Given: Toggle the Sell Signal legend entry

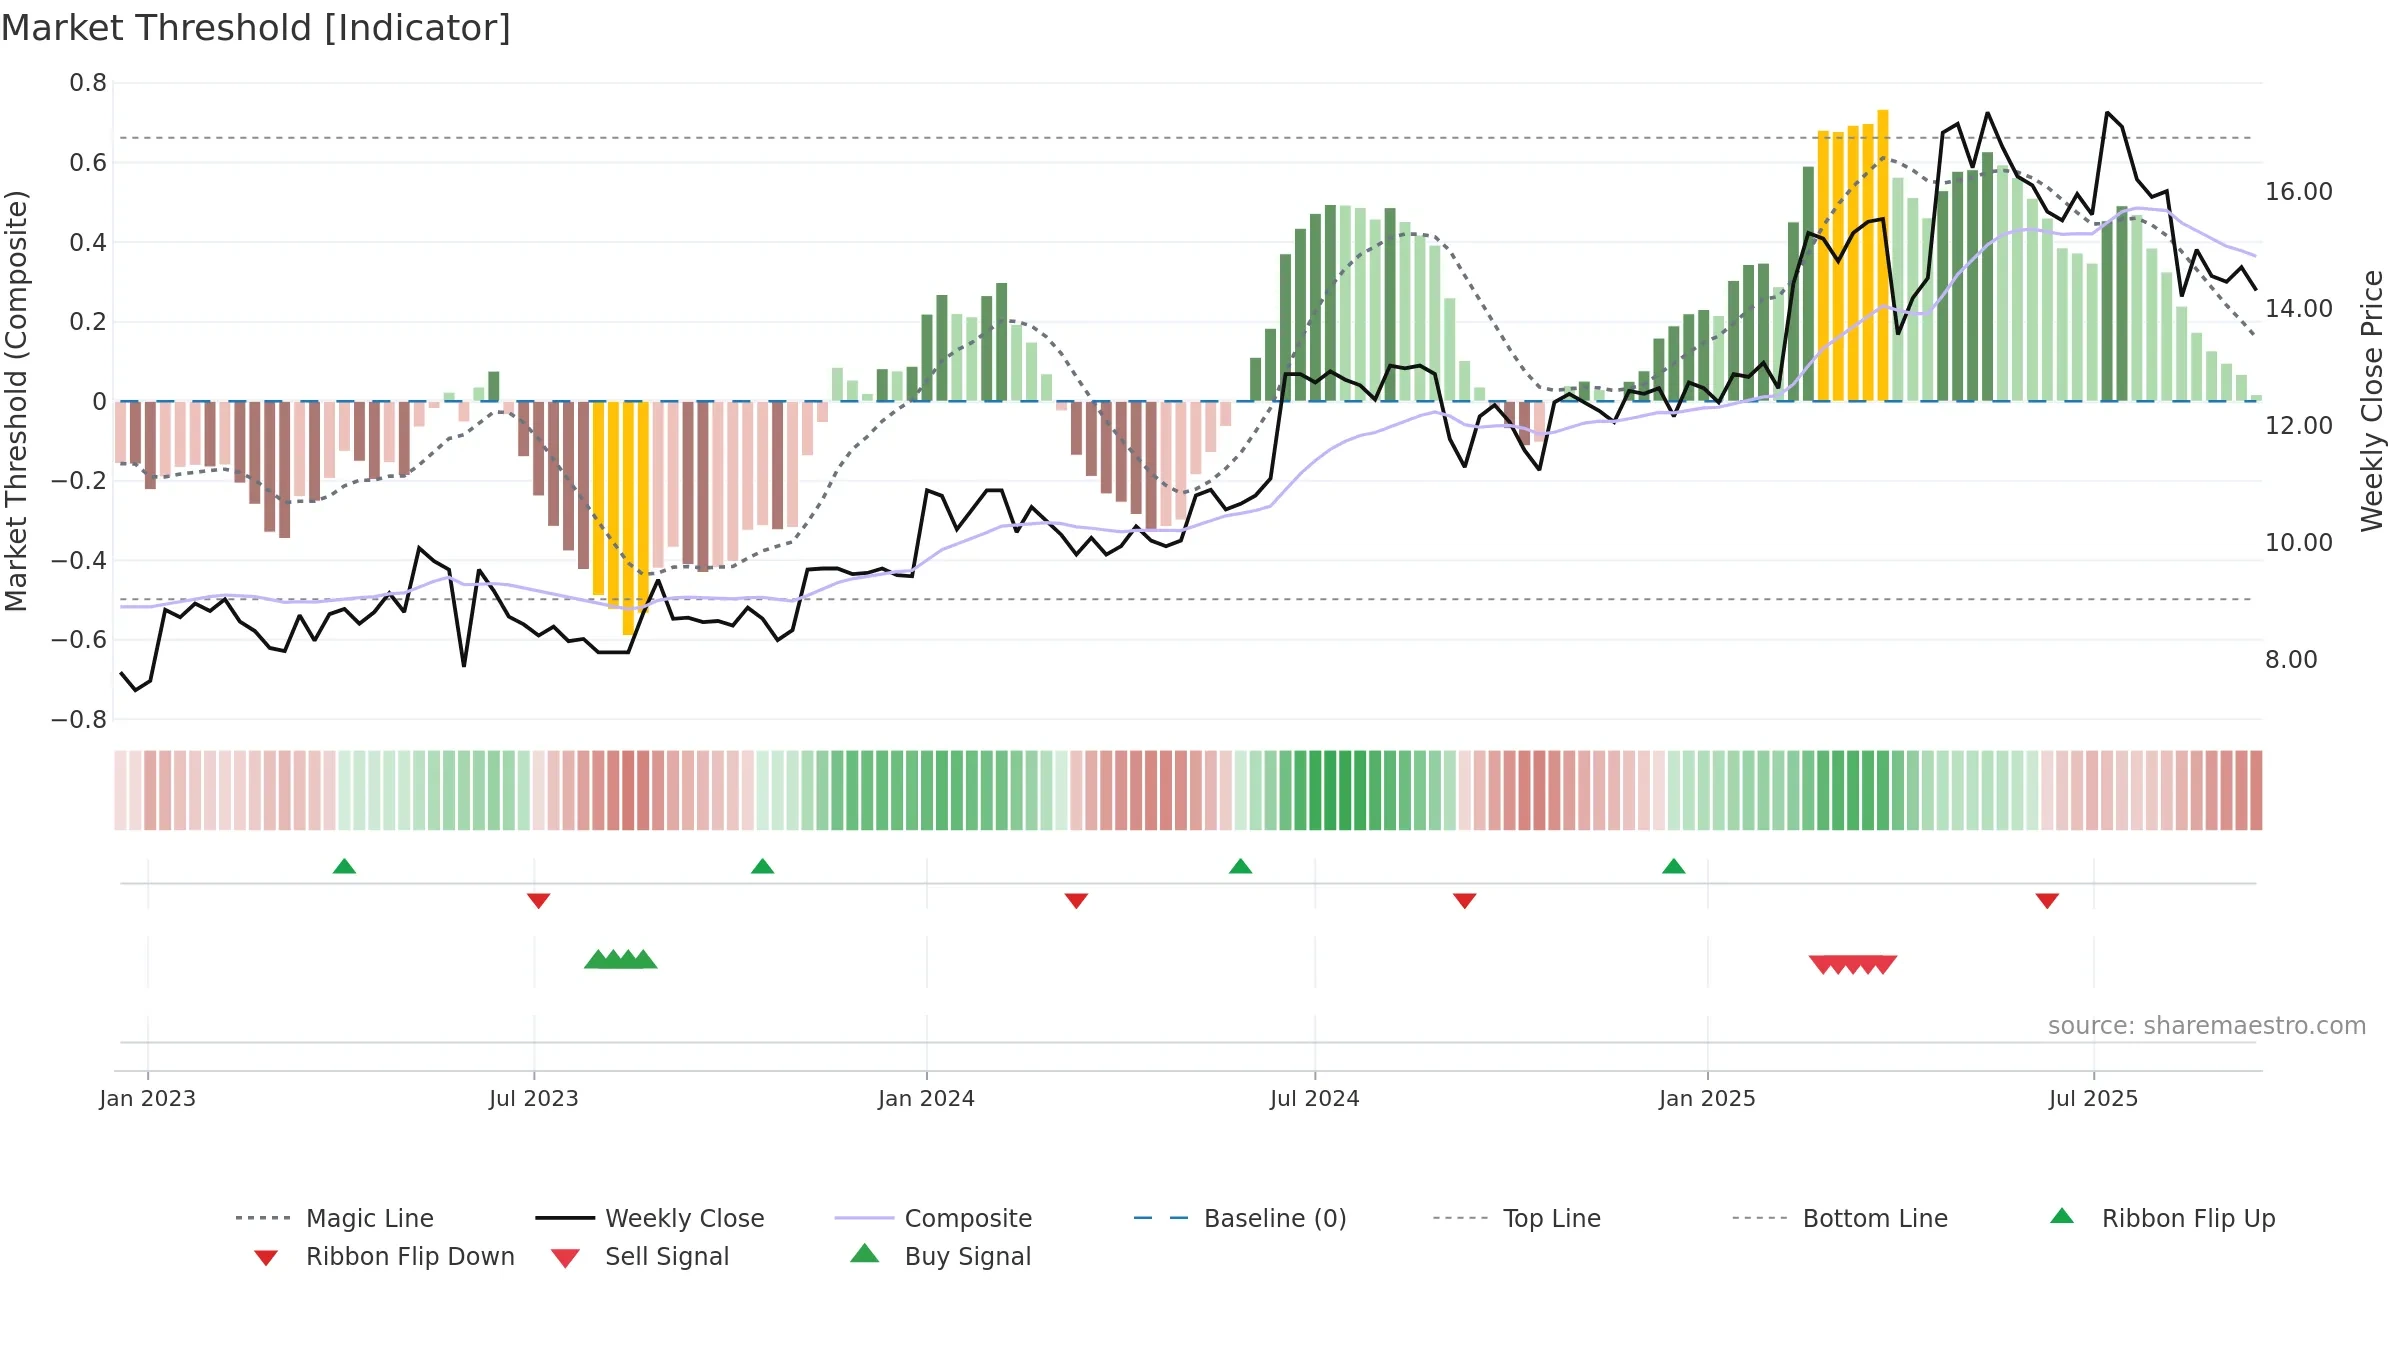Looking at the screenshot, I should coord(640,1256).
